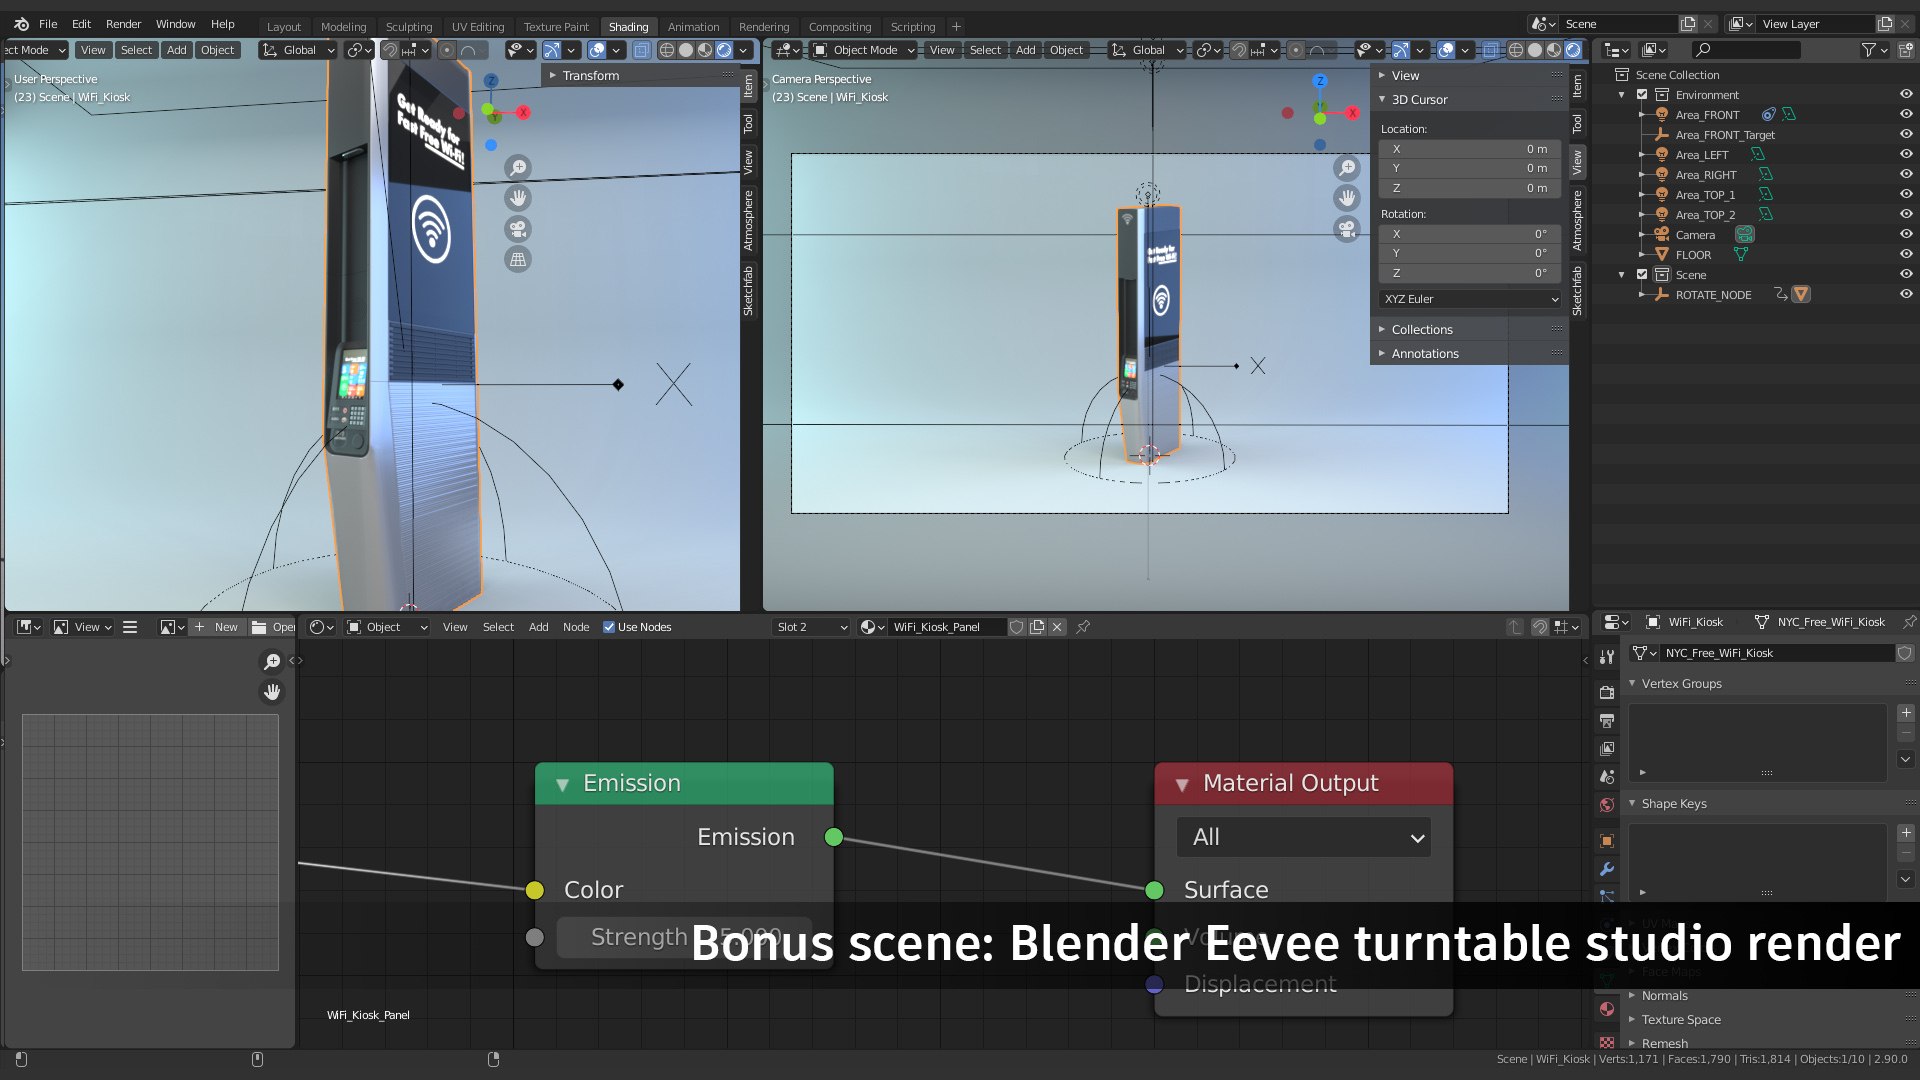Collapse the 3D Cursor panel
Screen dimensions: 1920x1080
(1419, 100)
